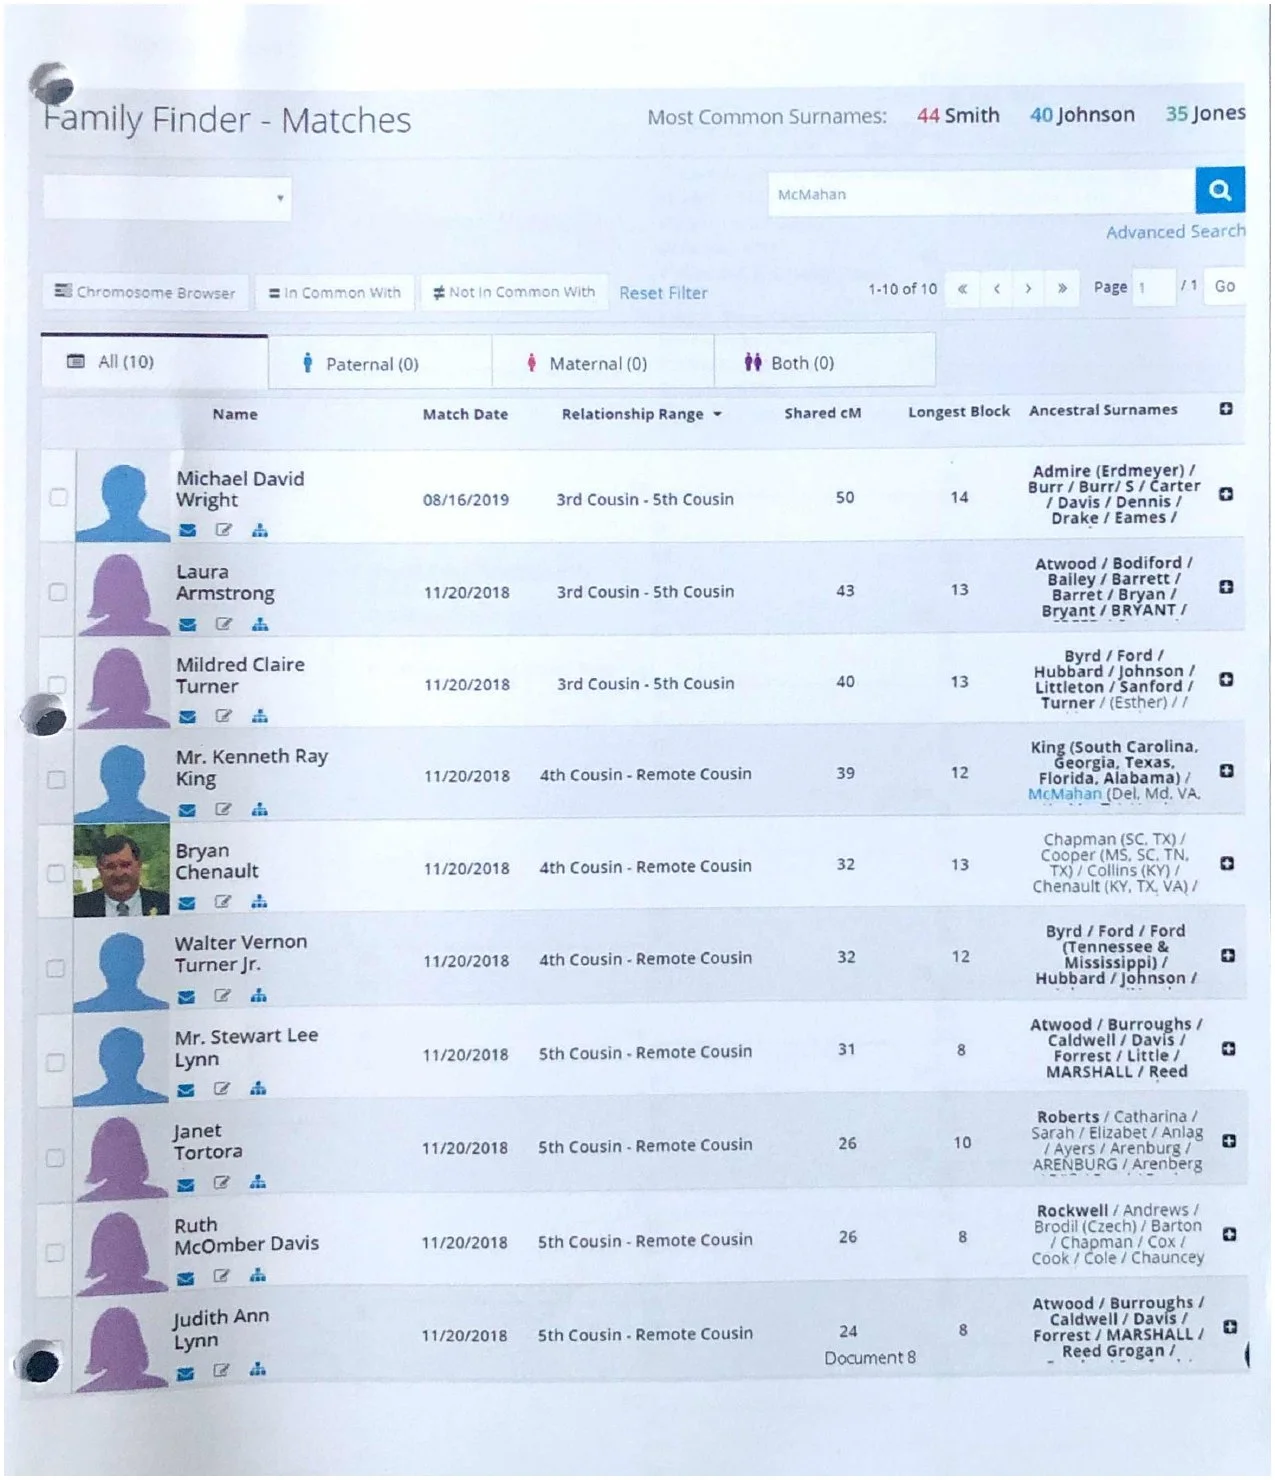
Task: View family tree icon for Mildred Claire Turner
Action: point(260,716)
